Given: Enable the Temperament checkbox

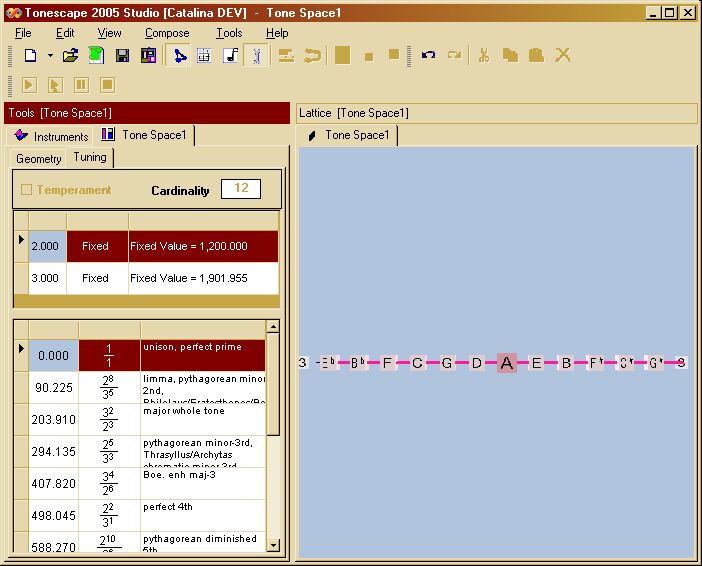Looking at the screenshot, I should coord(27,190).
